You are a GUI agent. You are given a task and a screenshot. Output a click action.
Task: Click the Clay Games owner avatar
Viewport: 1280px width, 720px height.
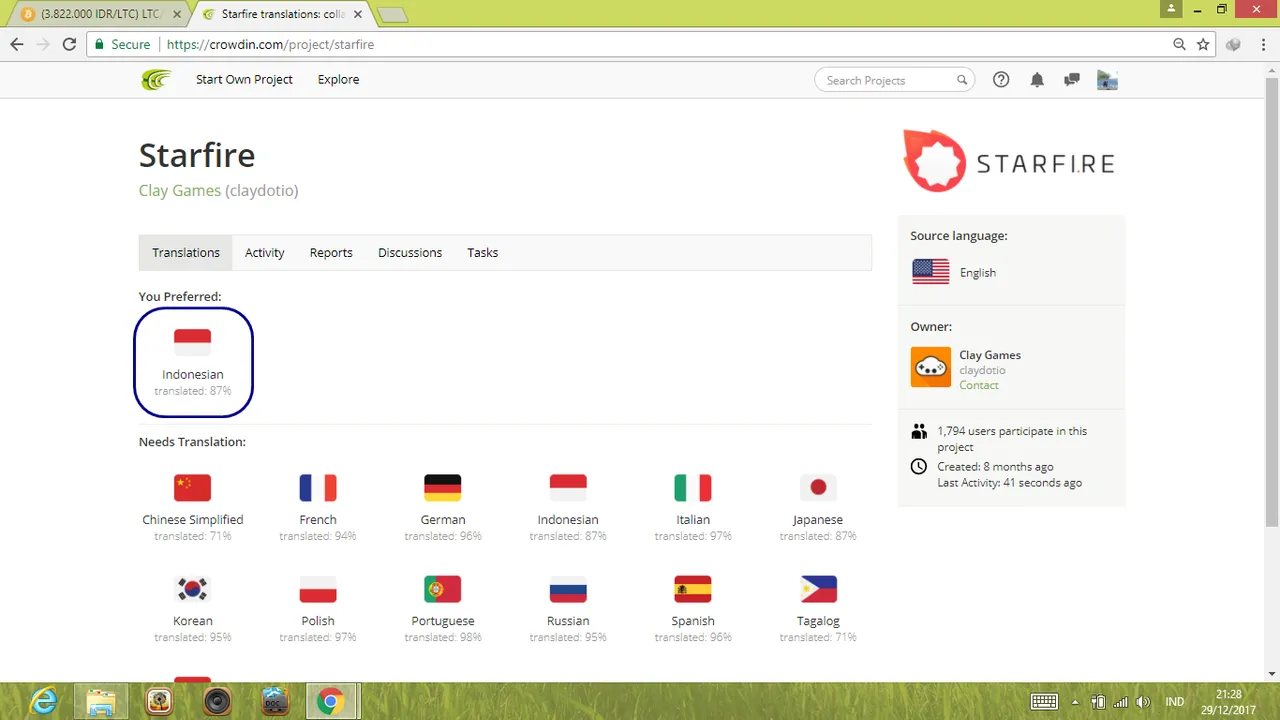click(931, 367)
